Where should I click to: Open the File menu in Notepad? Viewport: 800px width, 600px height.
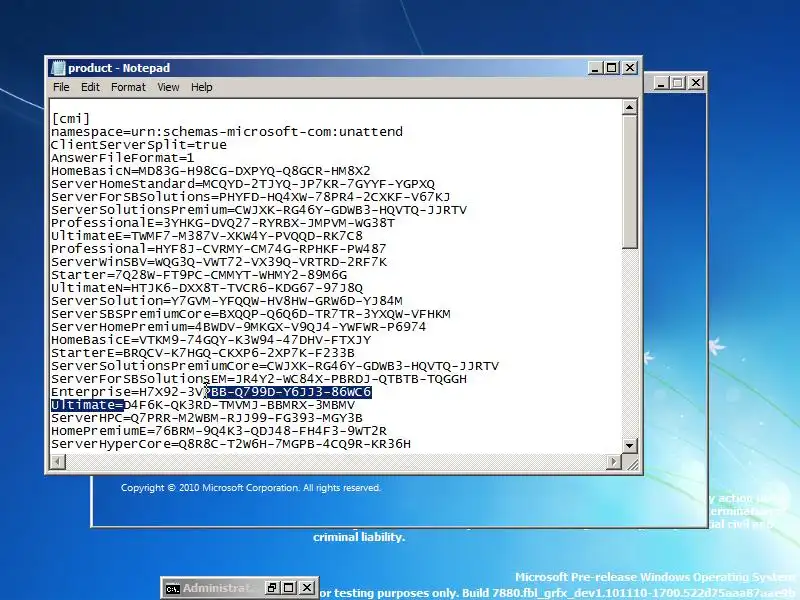coord(61,87)
